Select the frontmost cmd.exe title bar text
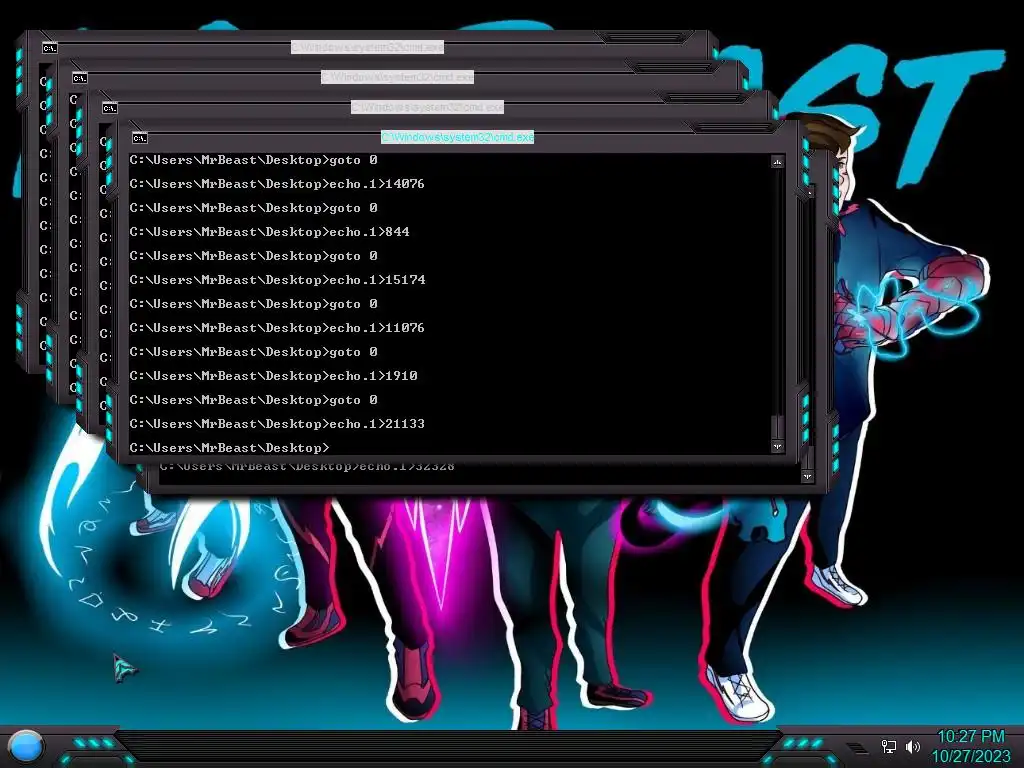Image resolution: width=1024 pixels, height=768 pixels. click(x=457, y=137)
